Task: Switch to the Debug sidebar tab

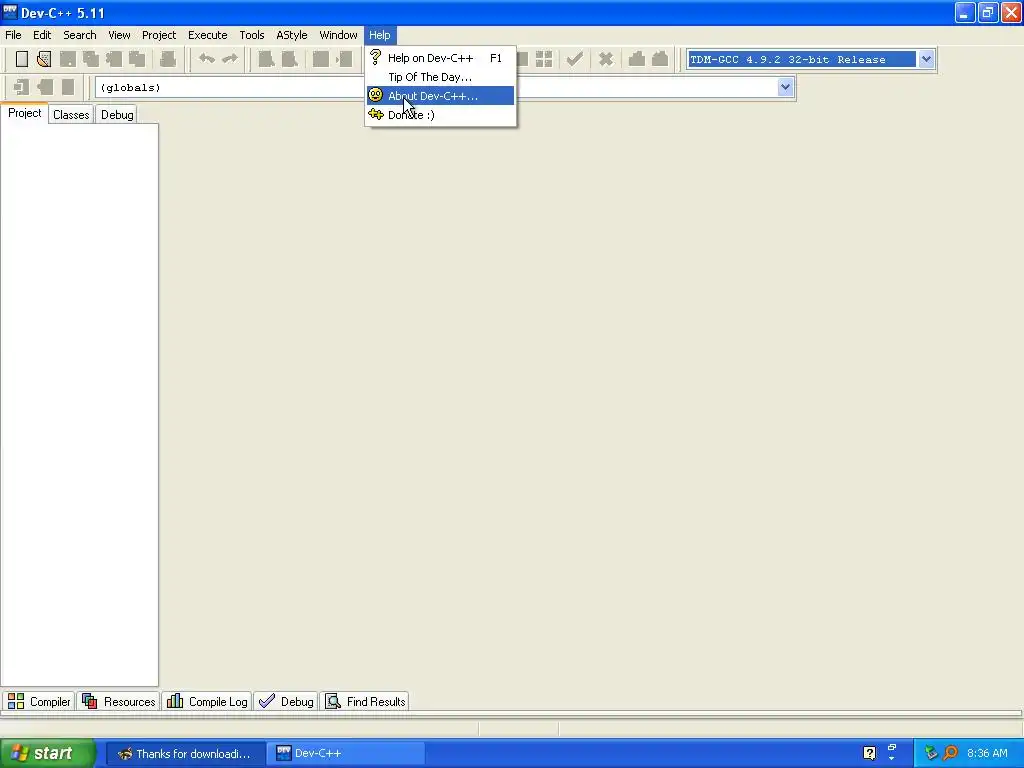Action: 117,115
